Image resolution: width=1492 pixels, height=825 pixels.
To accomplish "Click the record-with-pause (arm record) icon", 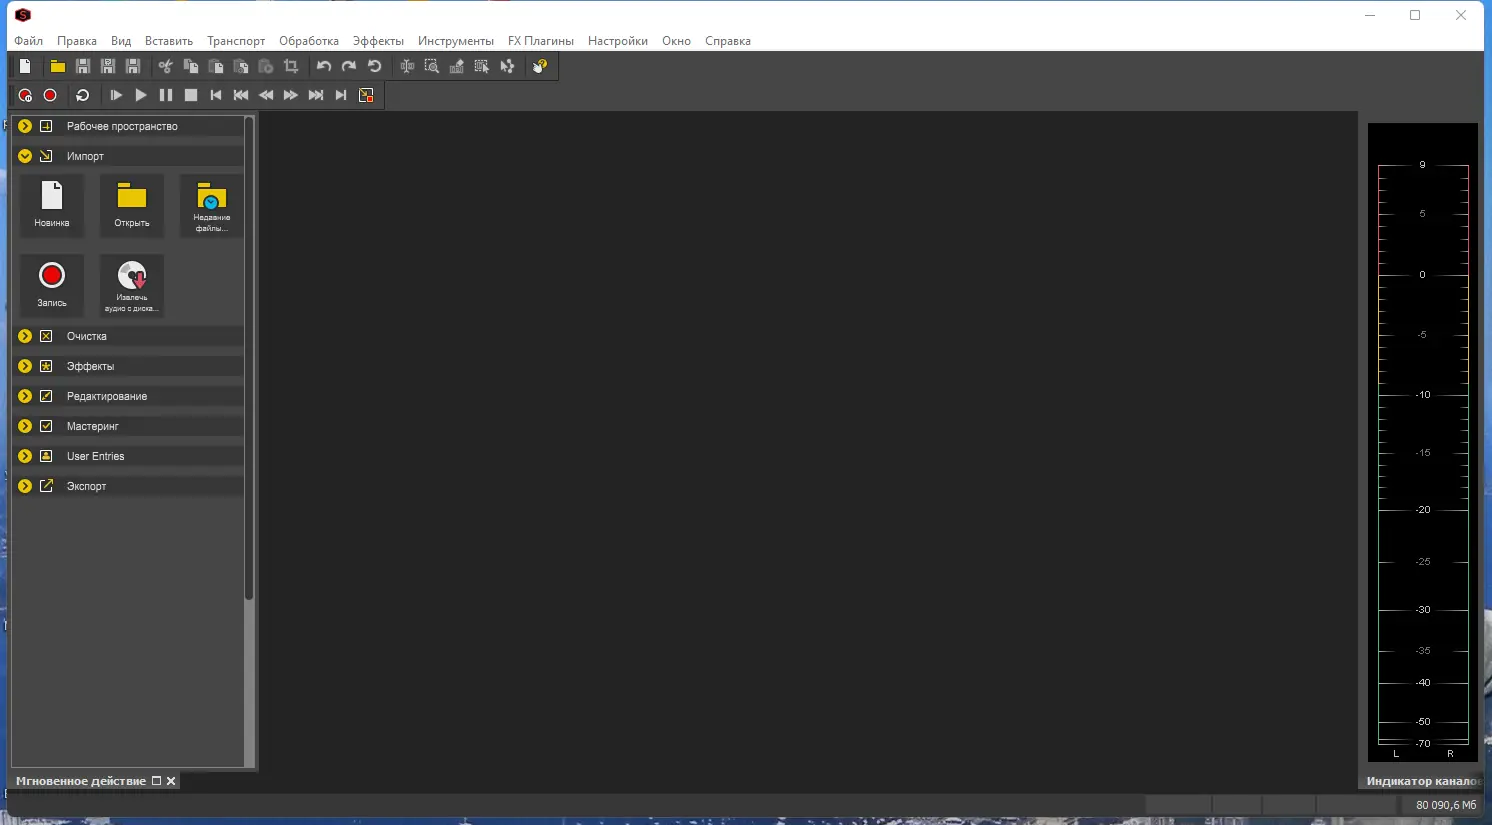I will [x=25, y=95].
